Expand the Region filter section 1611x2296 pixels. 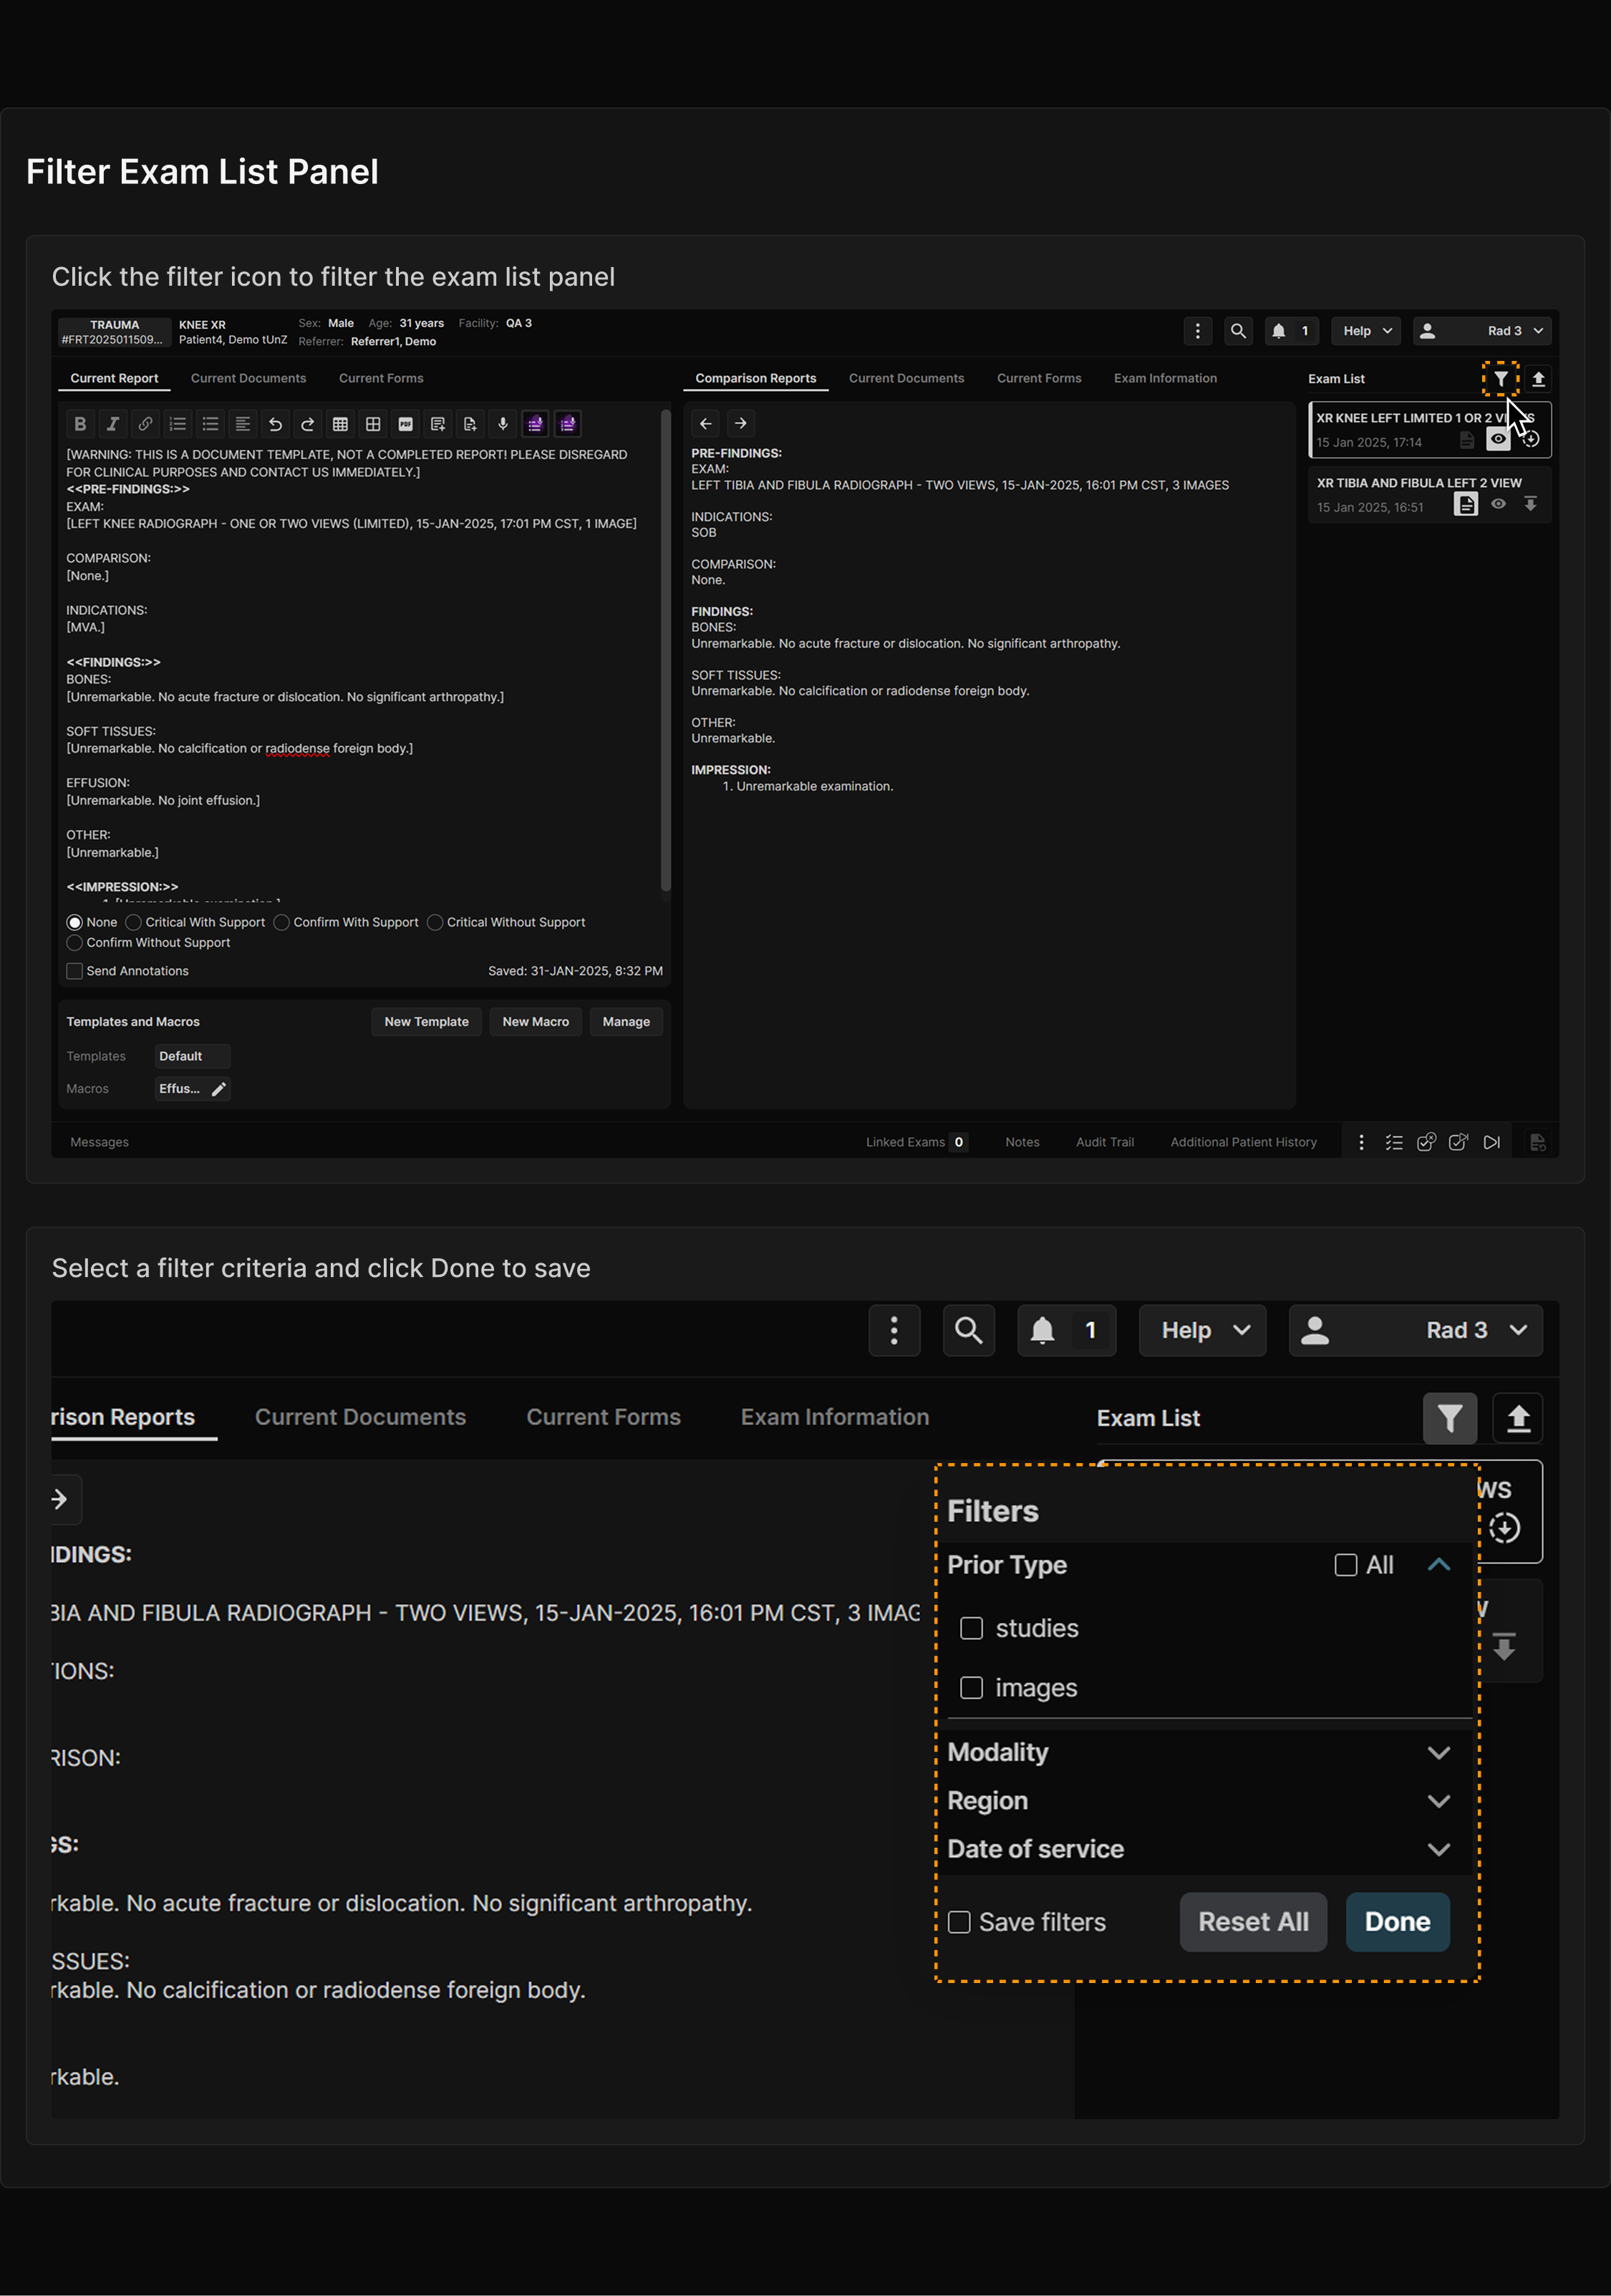[x=1439, y=1801]
